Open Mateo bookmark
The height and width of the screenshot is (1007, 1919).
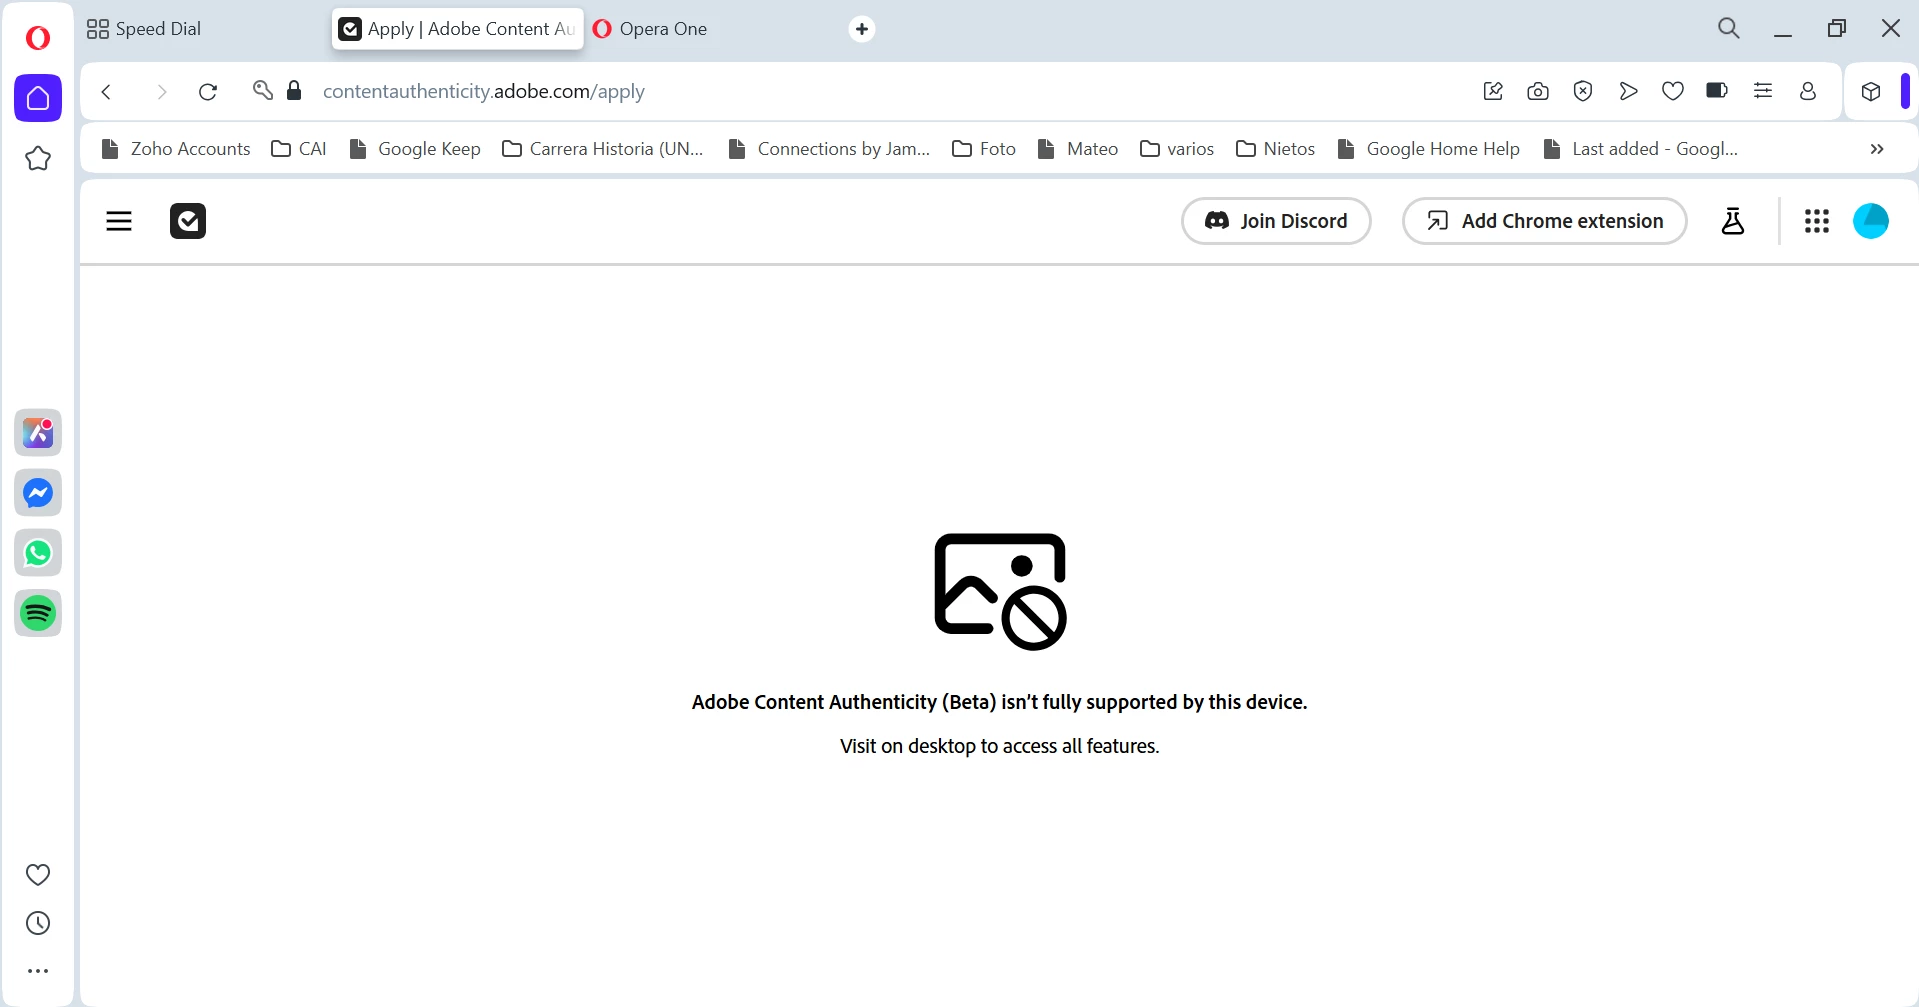point(1078,149)
